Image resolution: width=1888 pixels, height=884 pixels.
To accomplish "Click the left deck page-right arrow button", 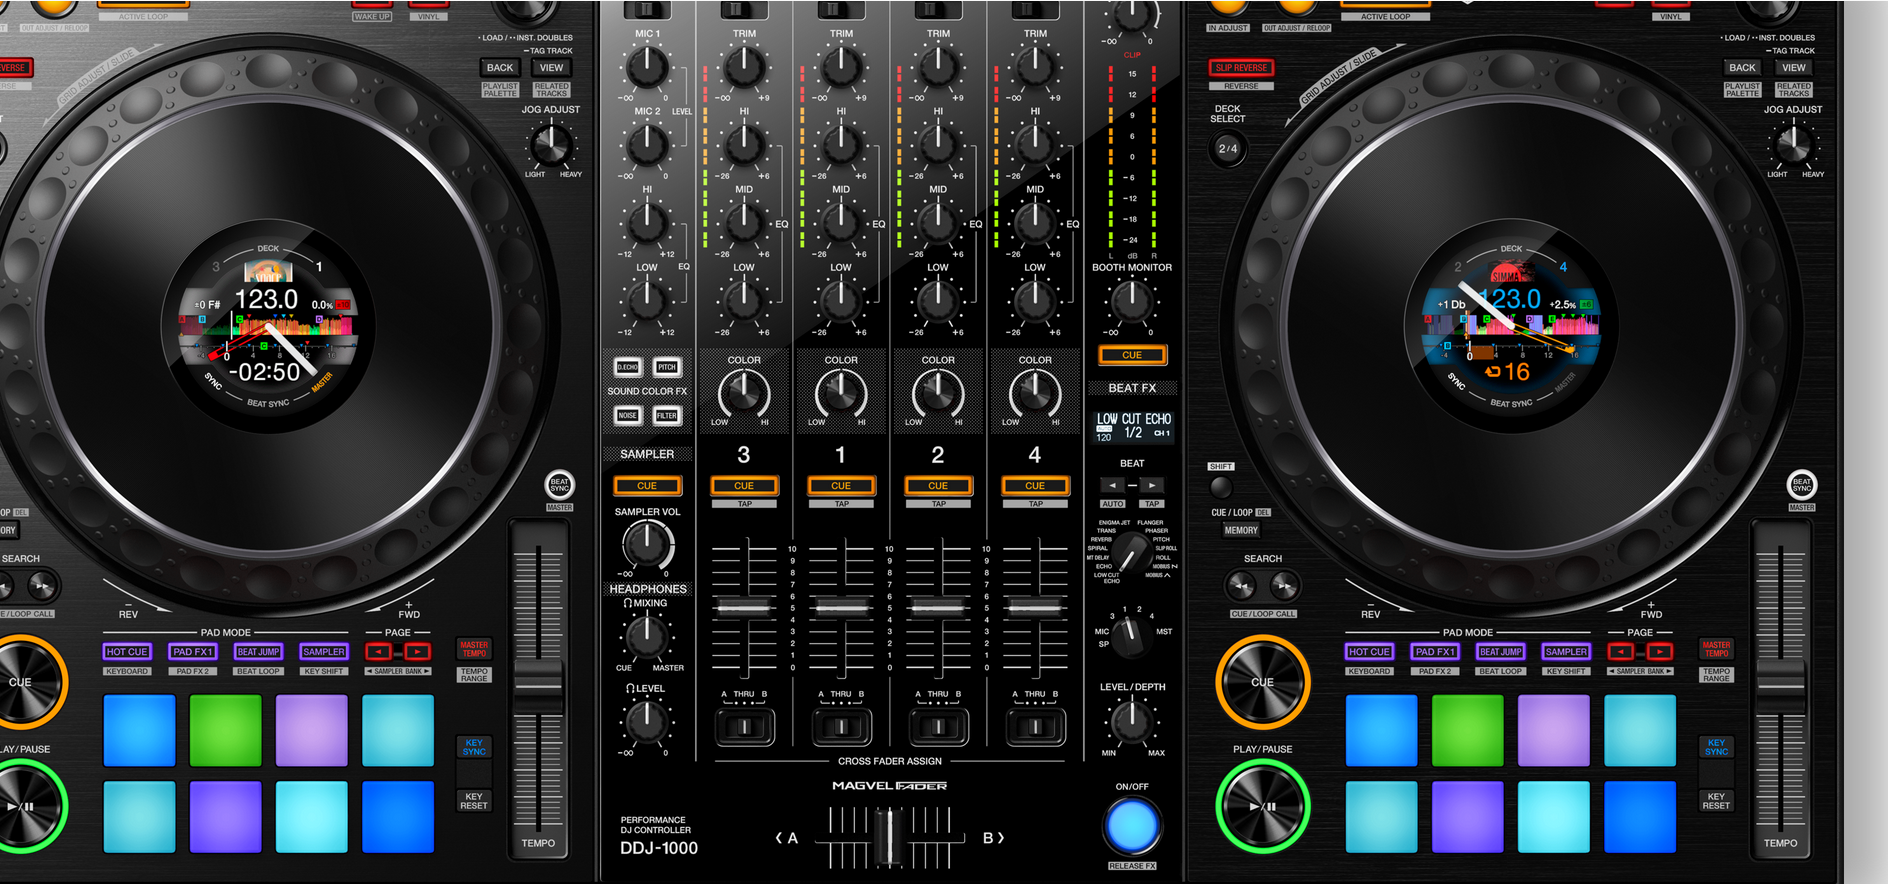I will pos(417,652).
